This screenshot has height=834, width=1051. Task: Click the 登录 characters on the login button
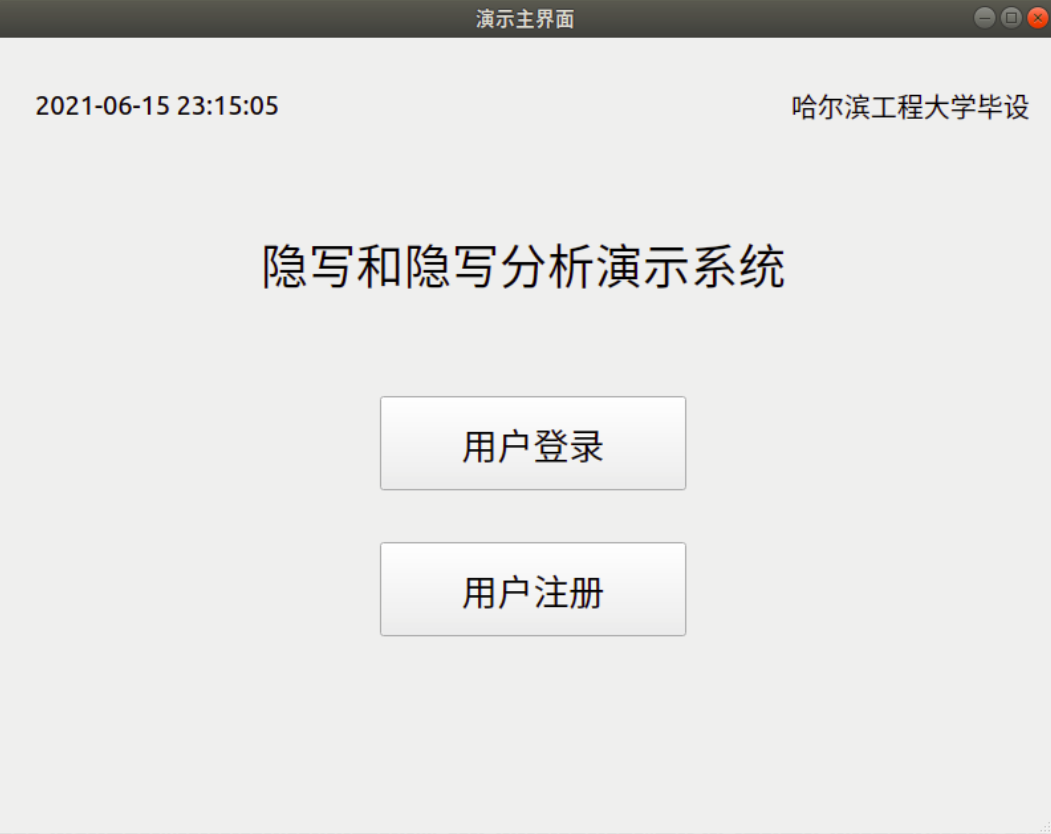[x=568, y=446]
